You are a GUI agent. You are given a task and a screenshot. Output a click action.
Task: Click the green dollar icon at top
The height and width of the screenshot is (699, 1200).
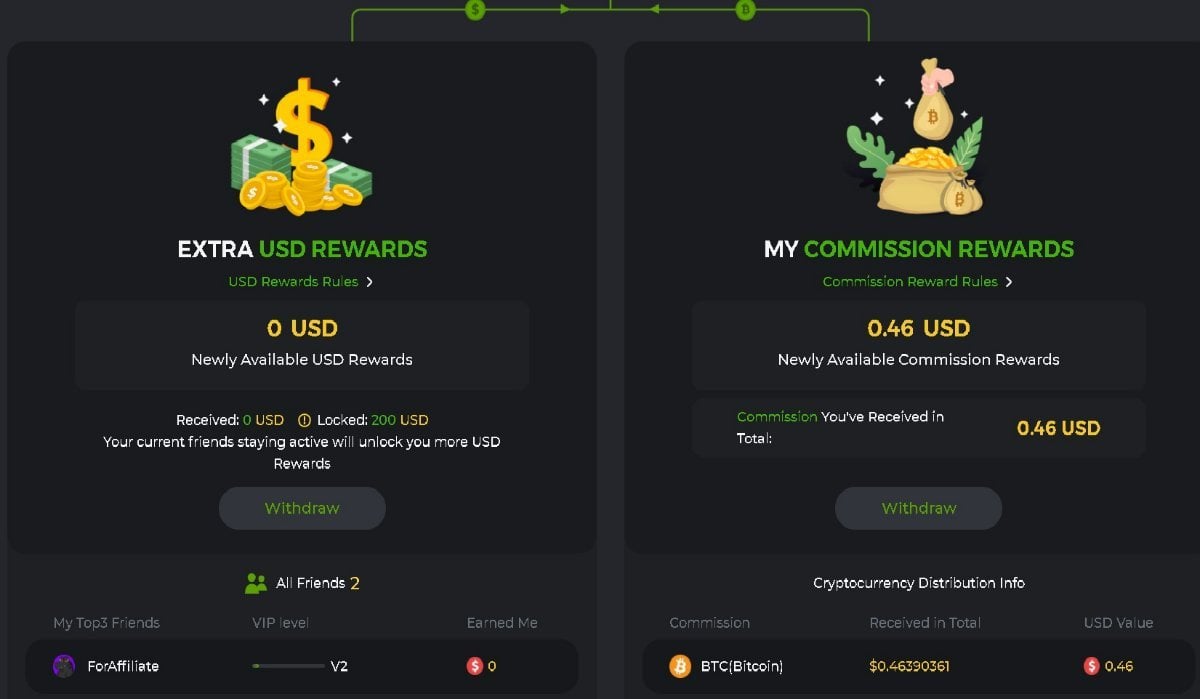476,9
